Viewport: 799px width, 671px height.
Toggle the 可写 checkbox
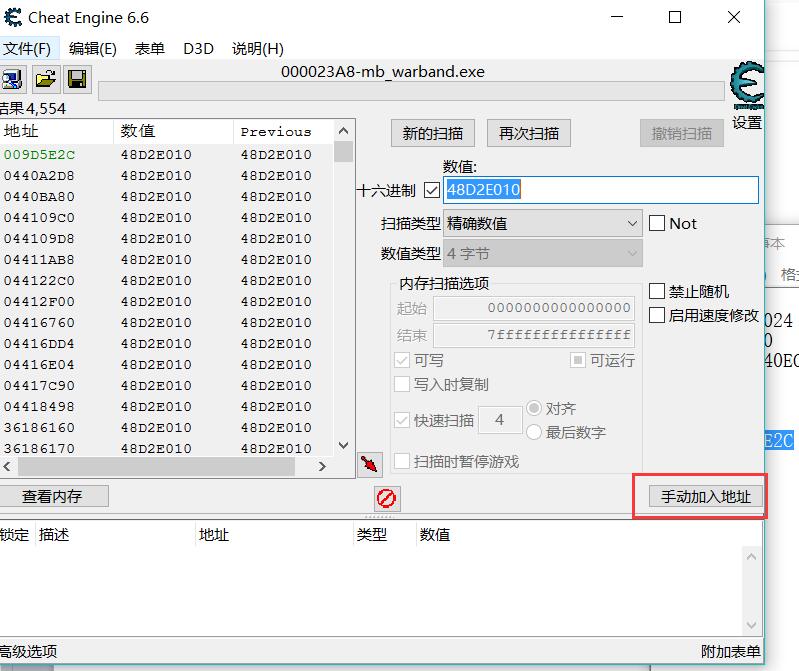point(402,361)
